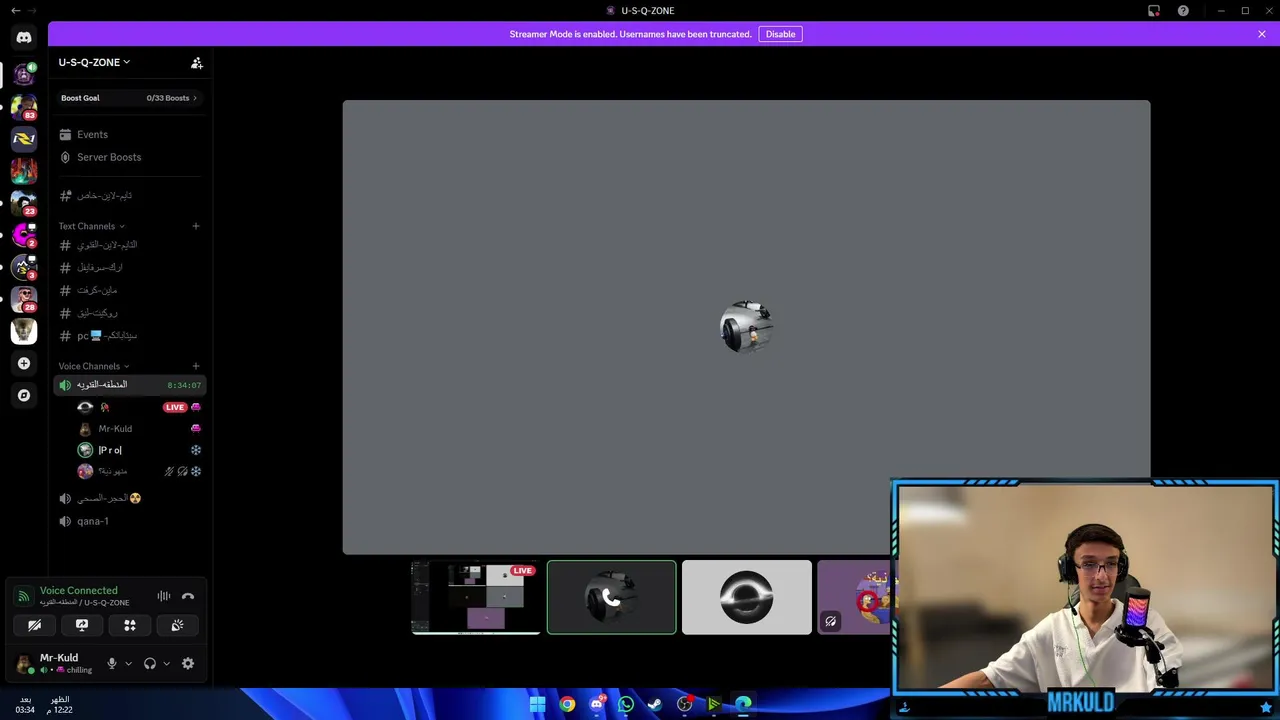1280x720 pixels.
Task: Open noise suppression waveform icon
Action: pos(164,596)
